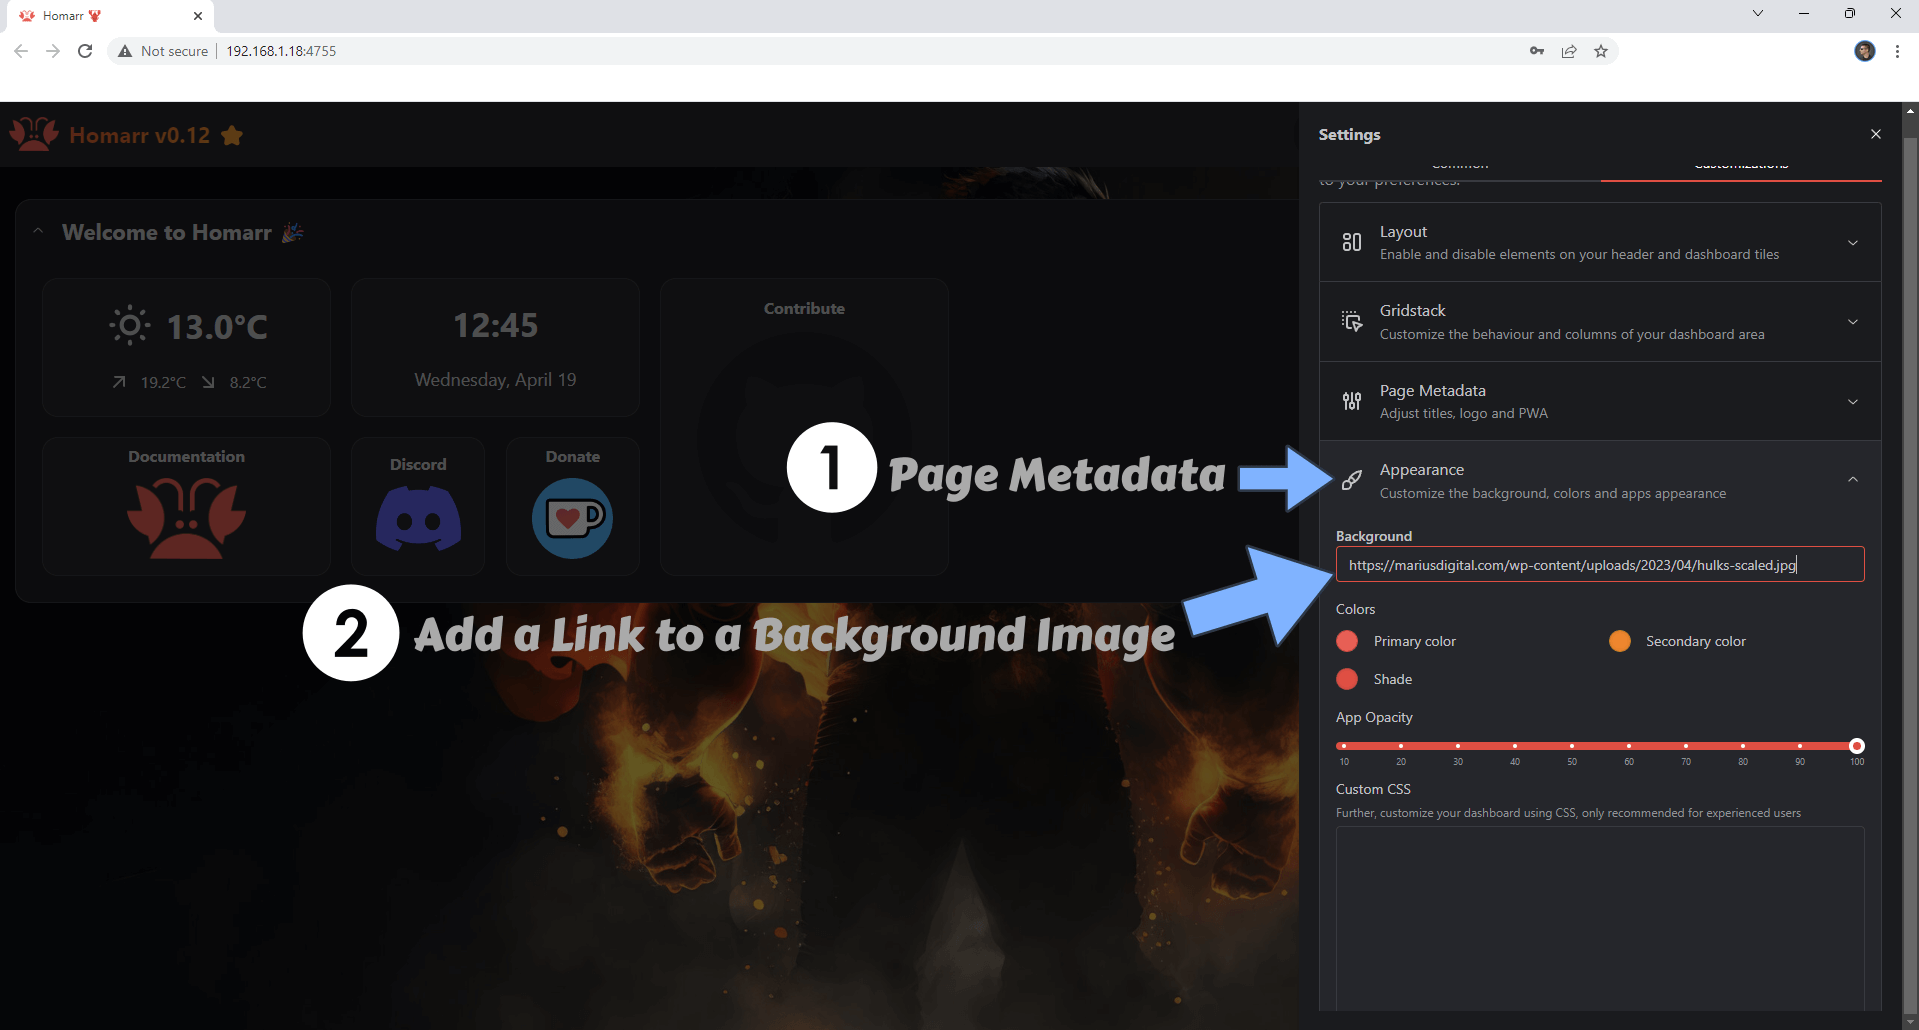Click the star icon beside Homarr v0.12

232,136
